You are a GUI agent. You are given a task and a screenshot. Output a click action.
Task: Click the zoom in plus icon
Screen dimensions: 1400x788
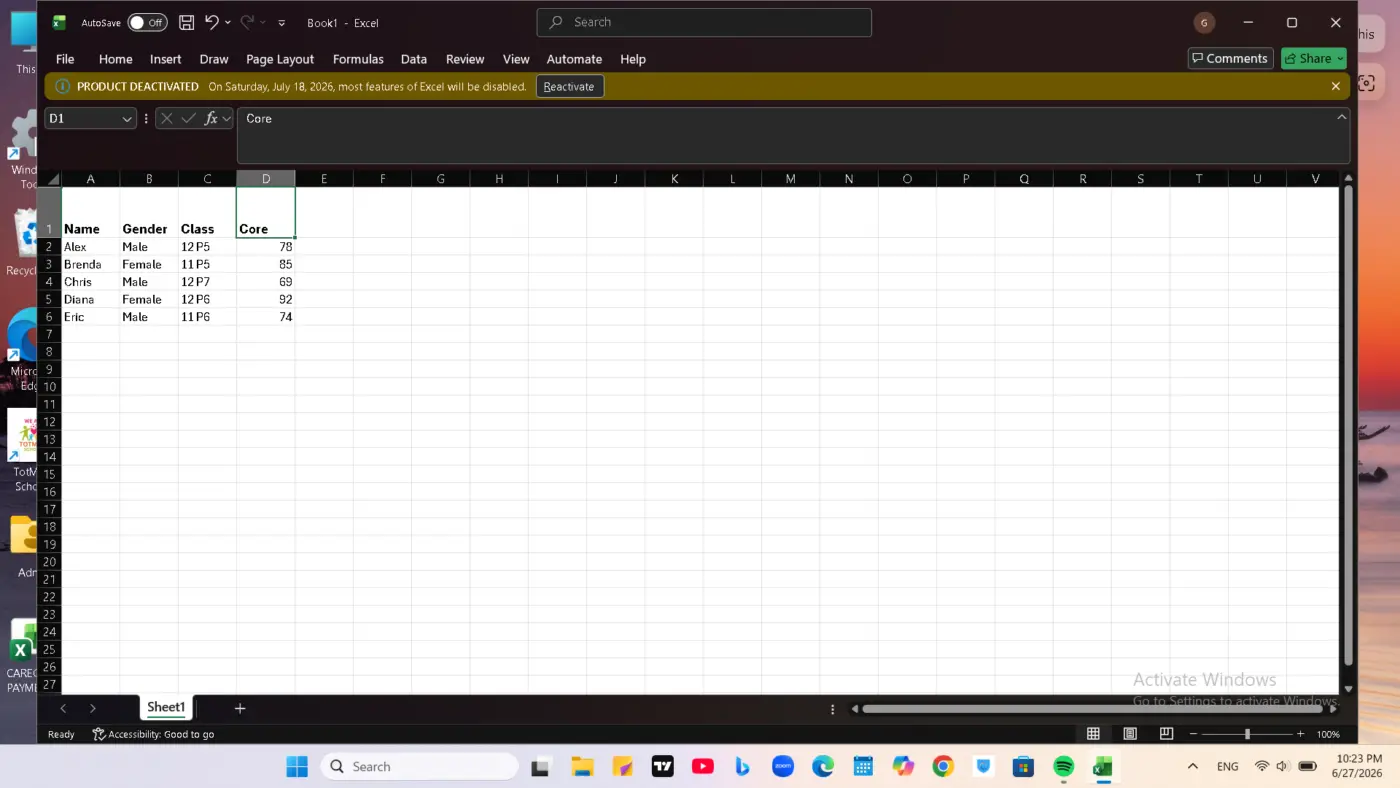pos(1300,734)
